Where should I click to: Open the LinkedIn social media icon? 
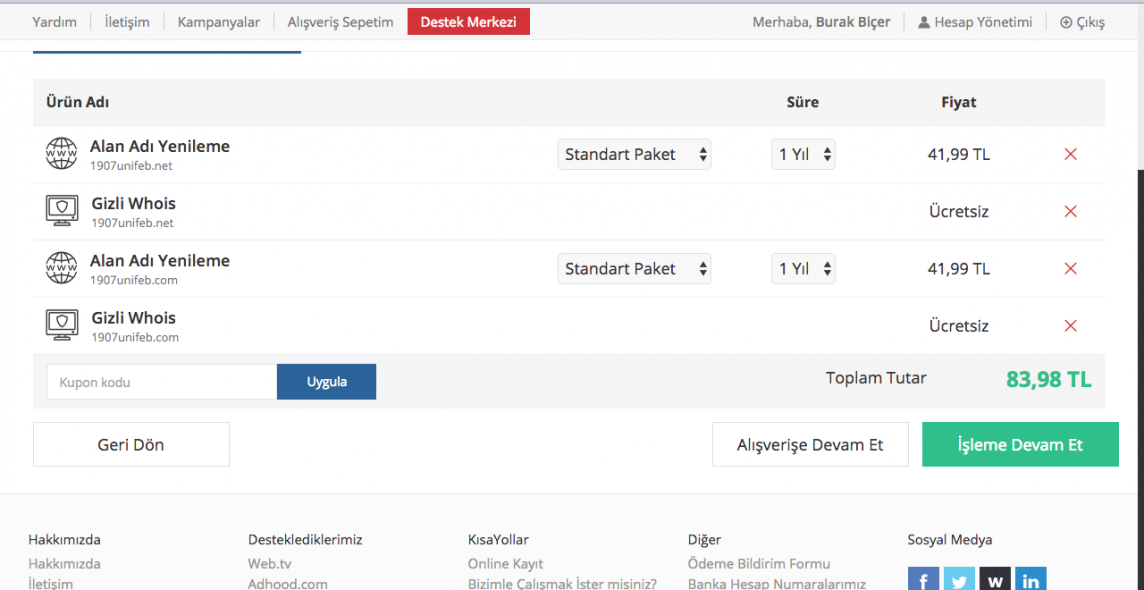tap(1030, 580)
